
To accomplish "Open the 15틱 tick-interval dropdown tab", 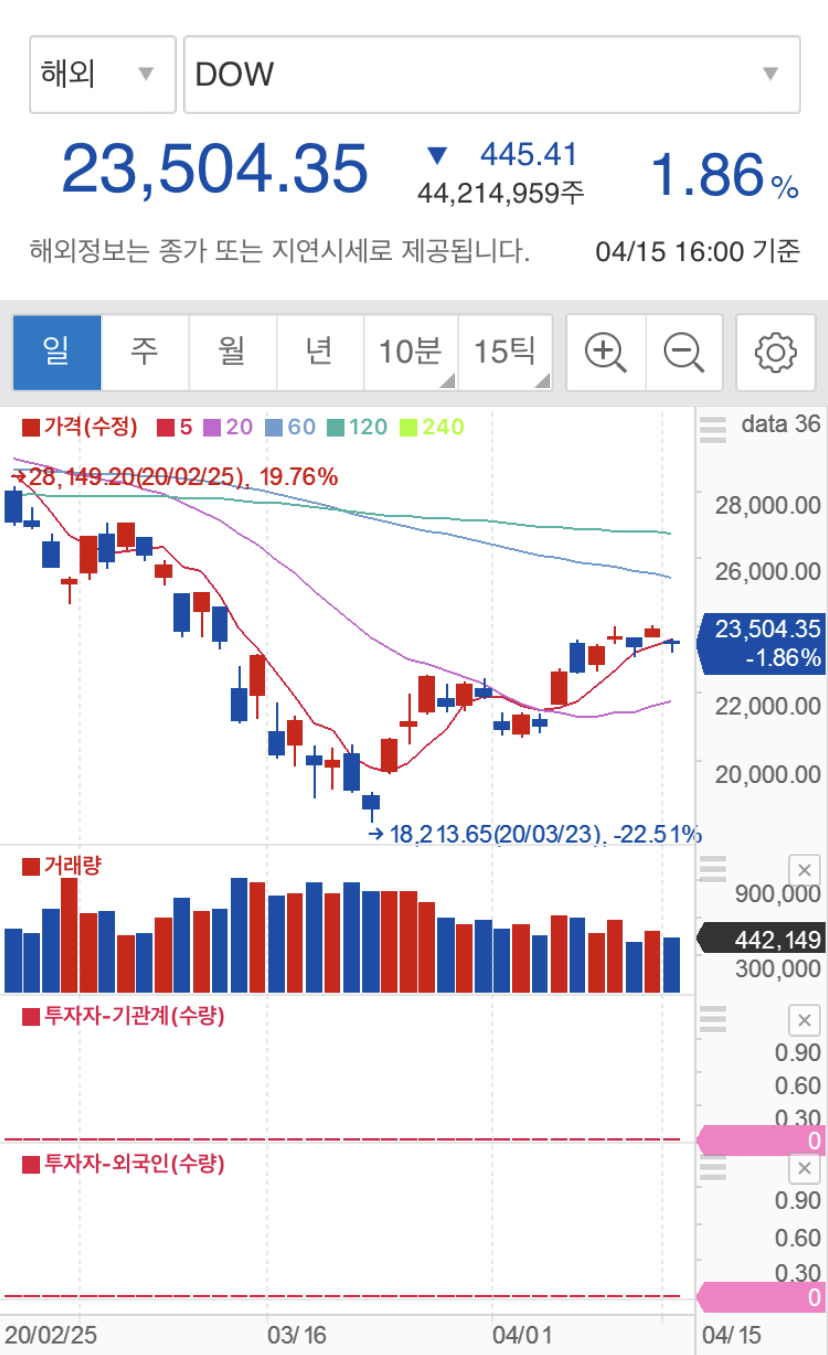I will pos(505,352).
